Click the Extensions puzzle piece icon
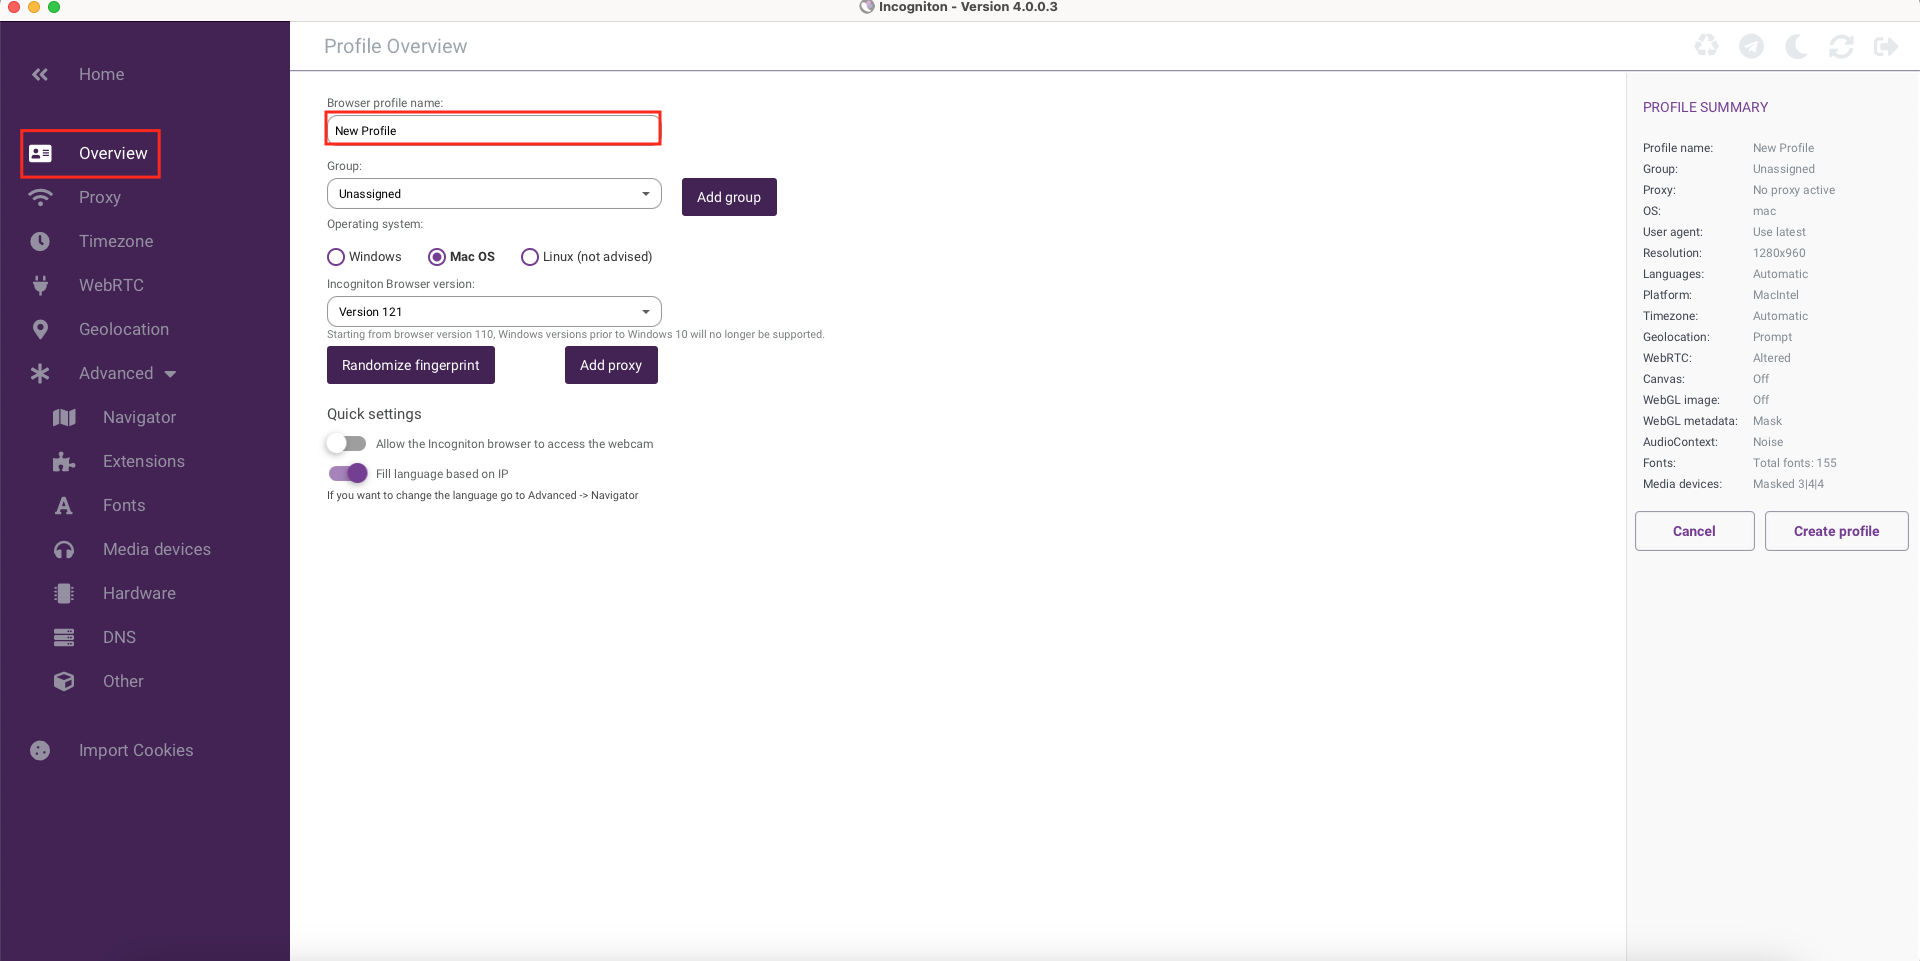Screen dimensions: 1920x961 pos(64,461)
